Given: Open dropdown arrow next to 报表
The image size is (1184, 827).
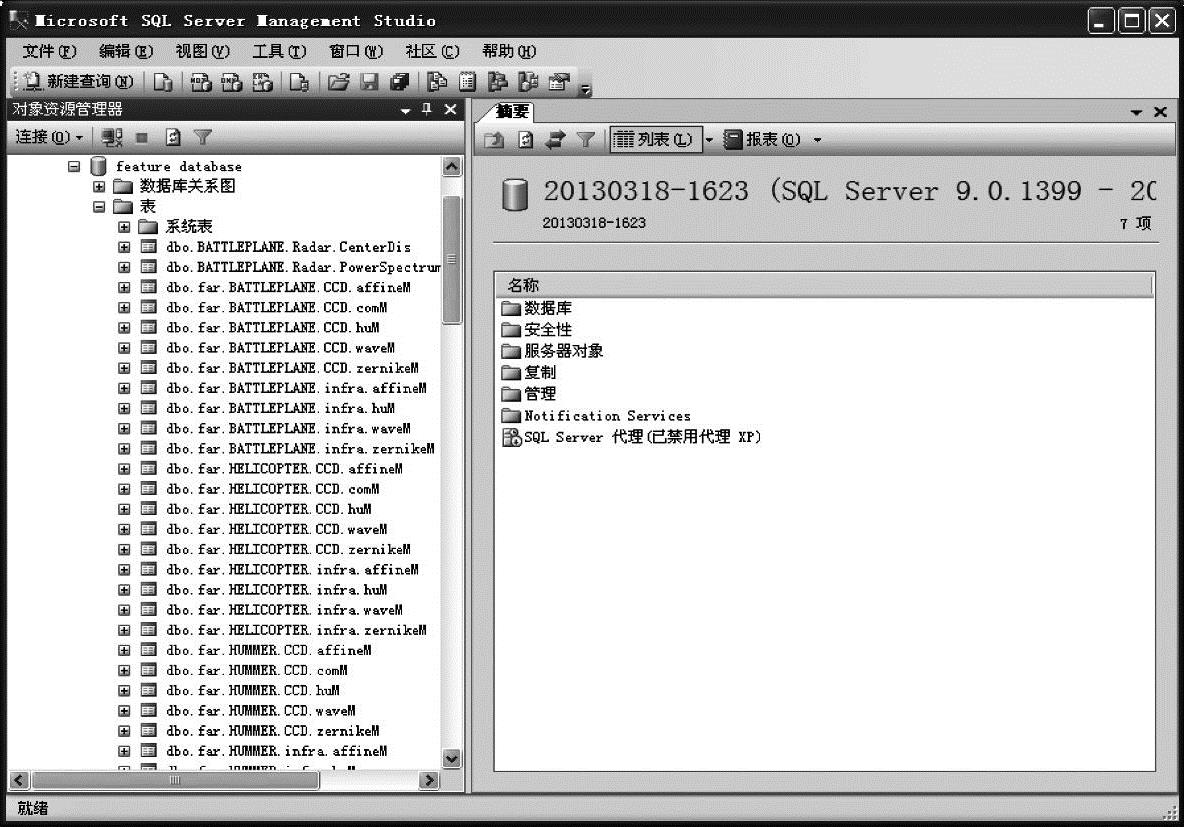Looking at the screenshot, I should click(817, 140).
